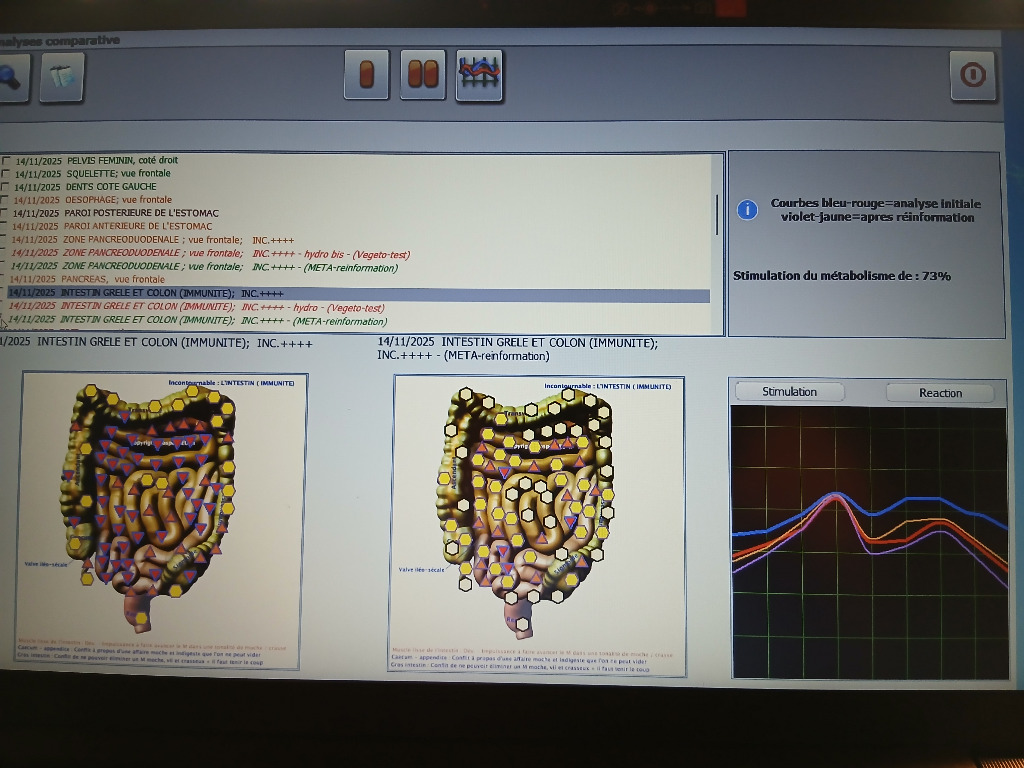Open the map pages icon in toolbar

(x=62, y=77)
